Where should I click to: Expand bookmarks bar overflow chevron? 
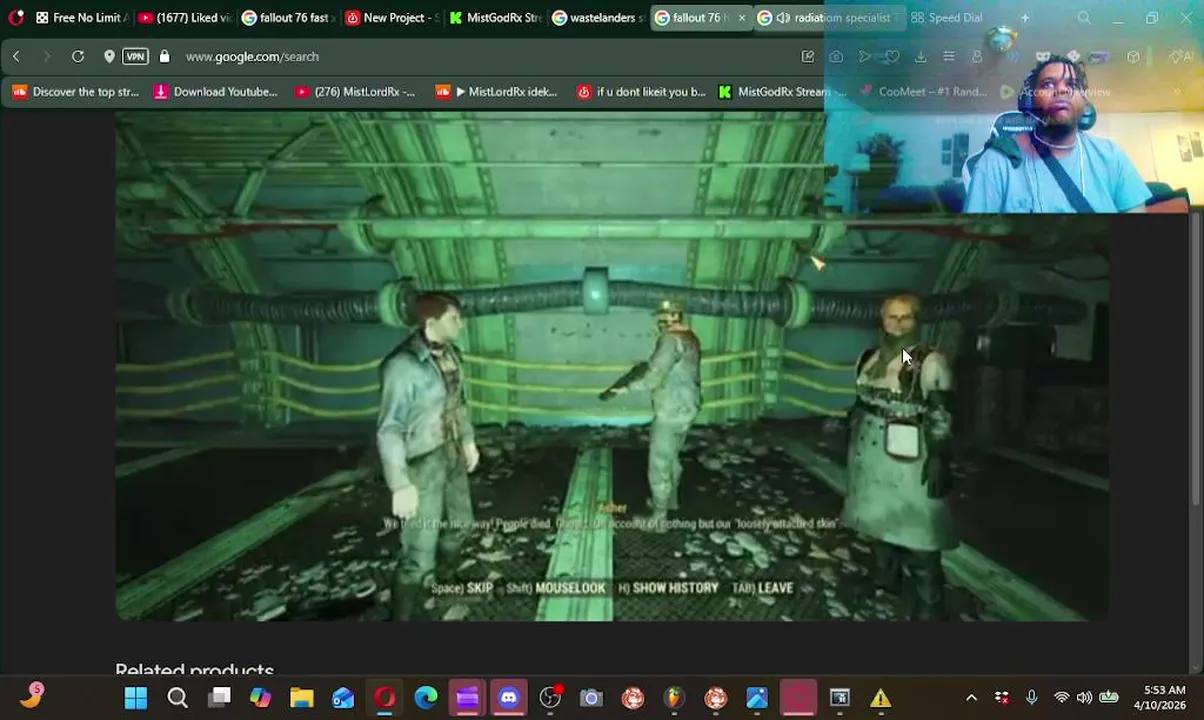(1176, 91)
